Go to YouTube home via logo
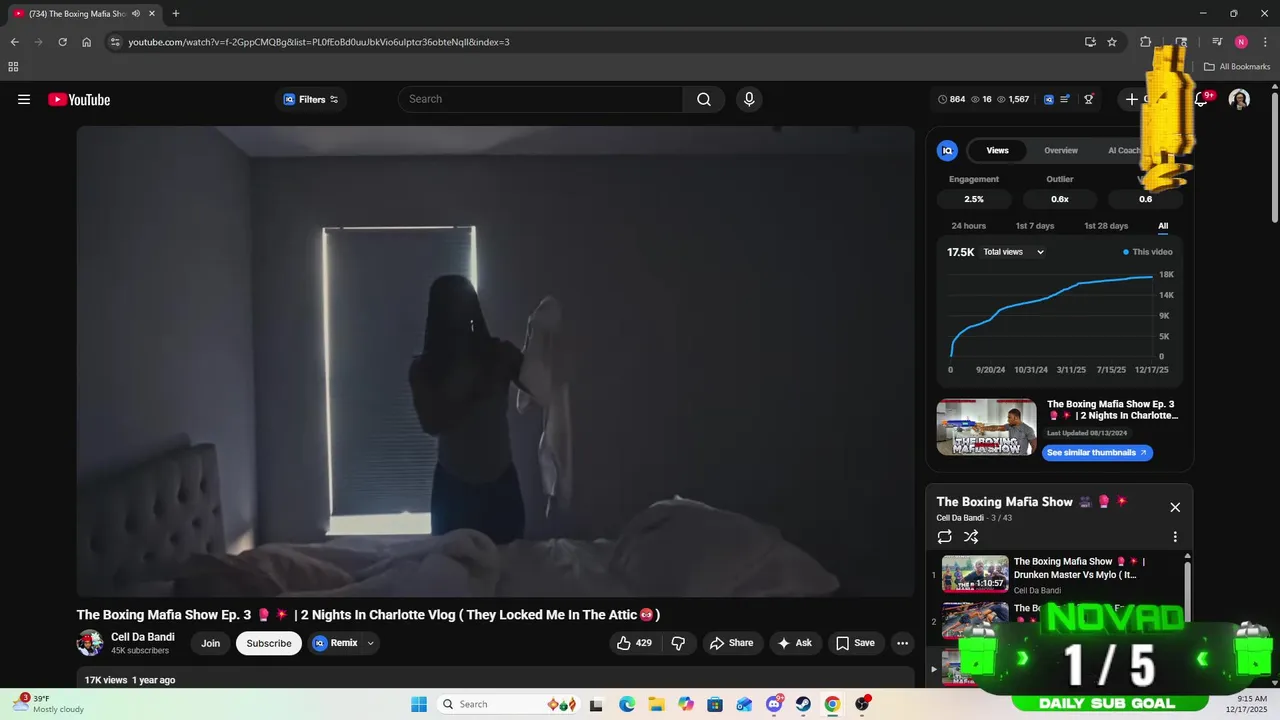This screenshot has width=1280, height=720. 79,99
